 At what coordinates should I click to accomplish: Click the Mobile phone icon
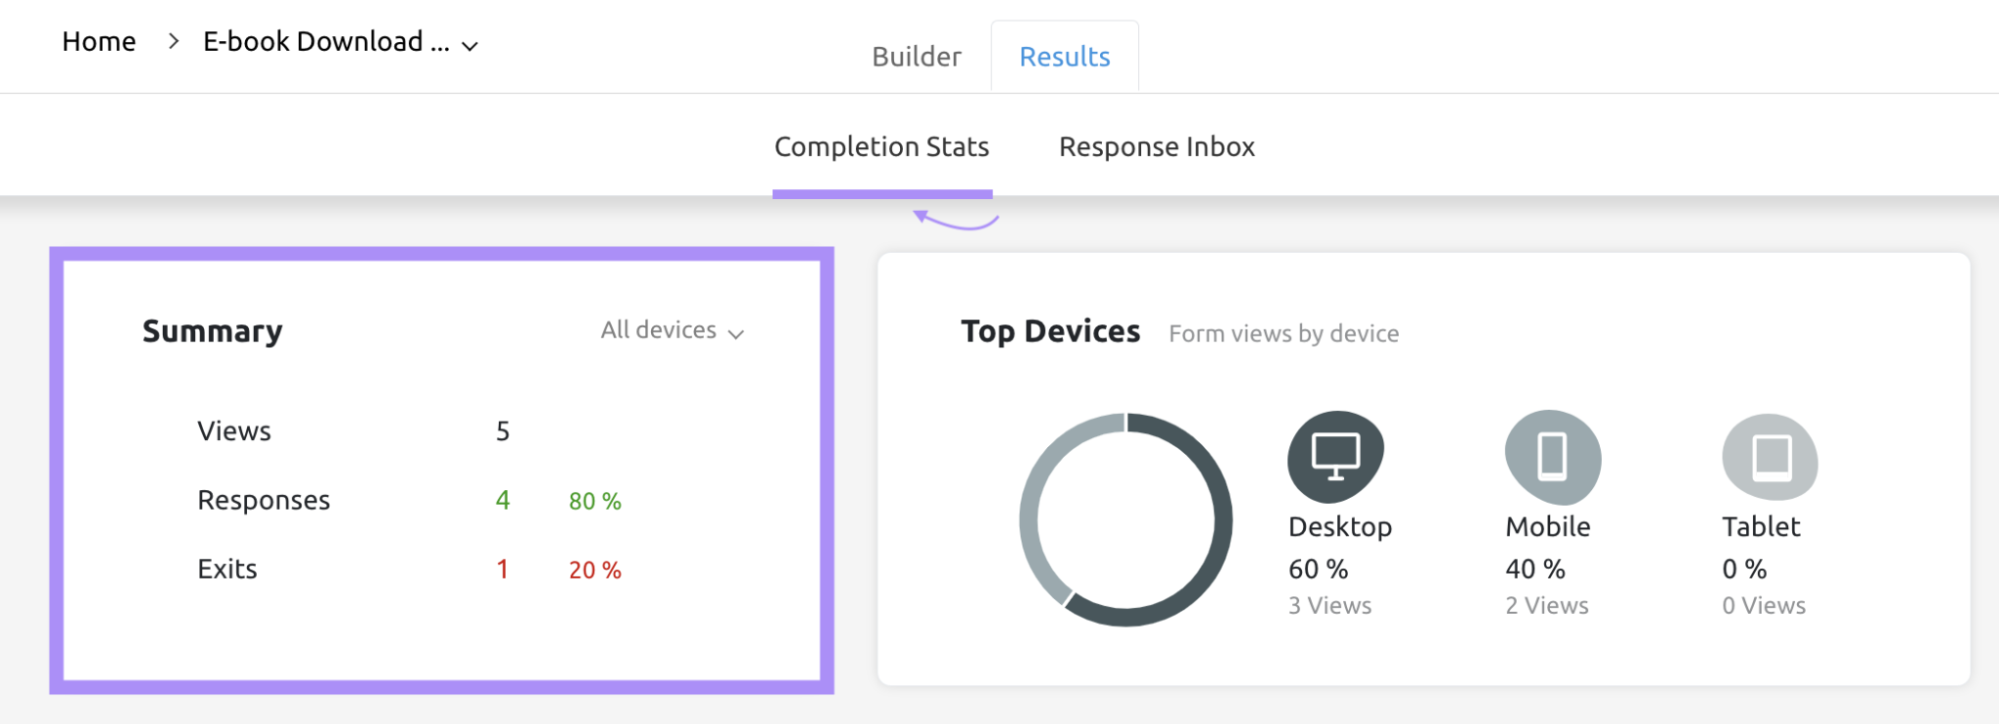1552,457
